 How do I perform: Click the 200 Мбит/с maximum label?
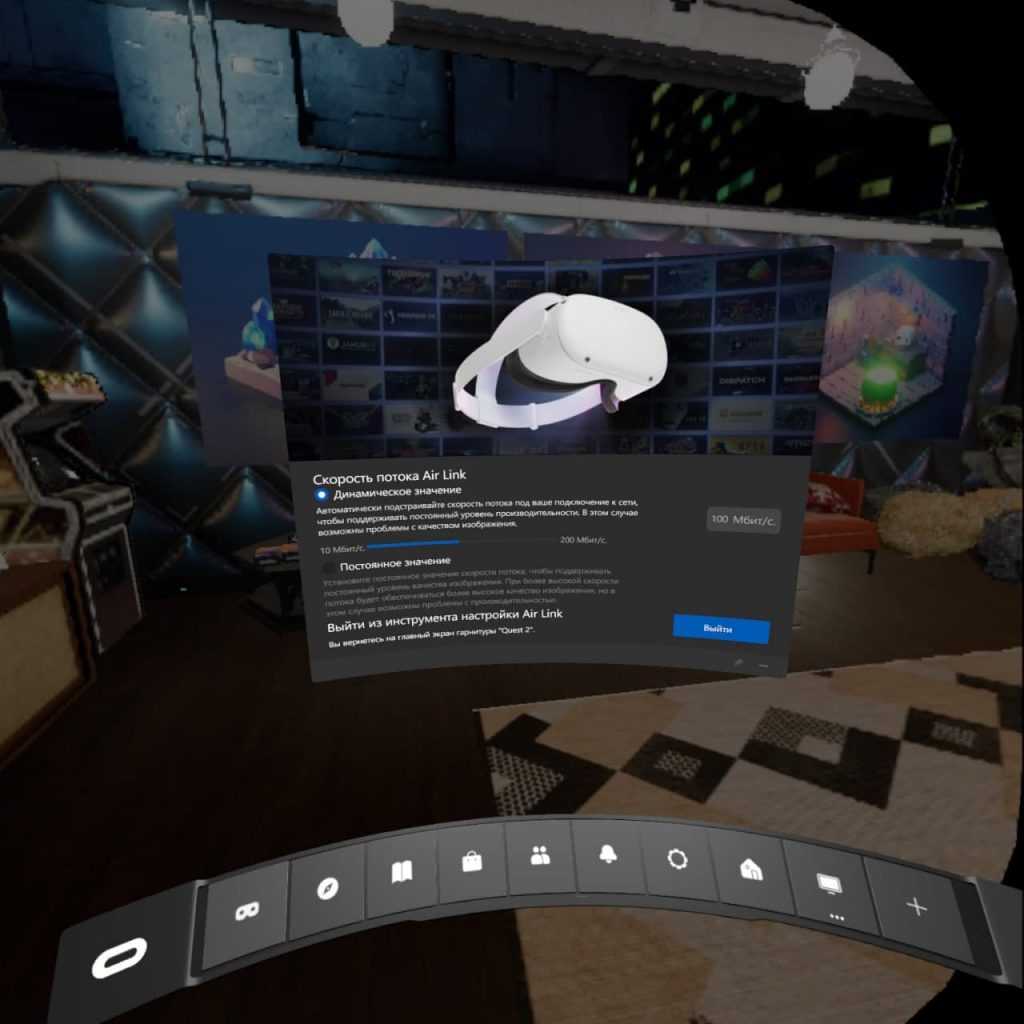pos(583,540)
